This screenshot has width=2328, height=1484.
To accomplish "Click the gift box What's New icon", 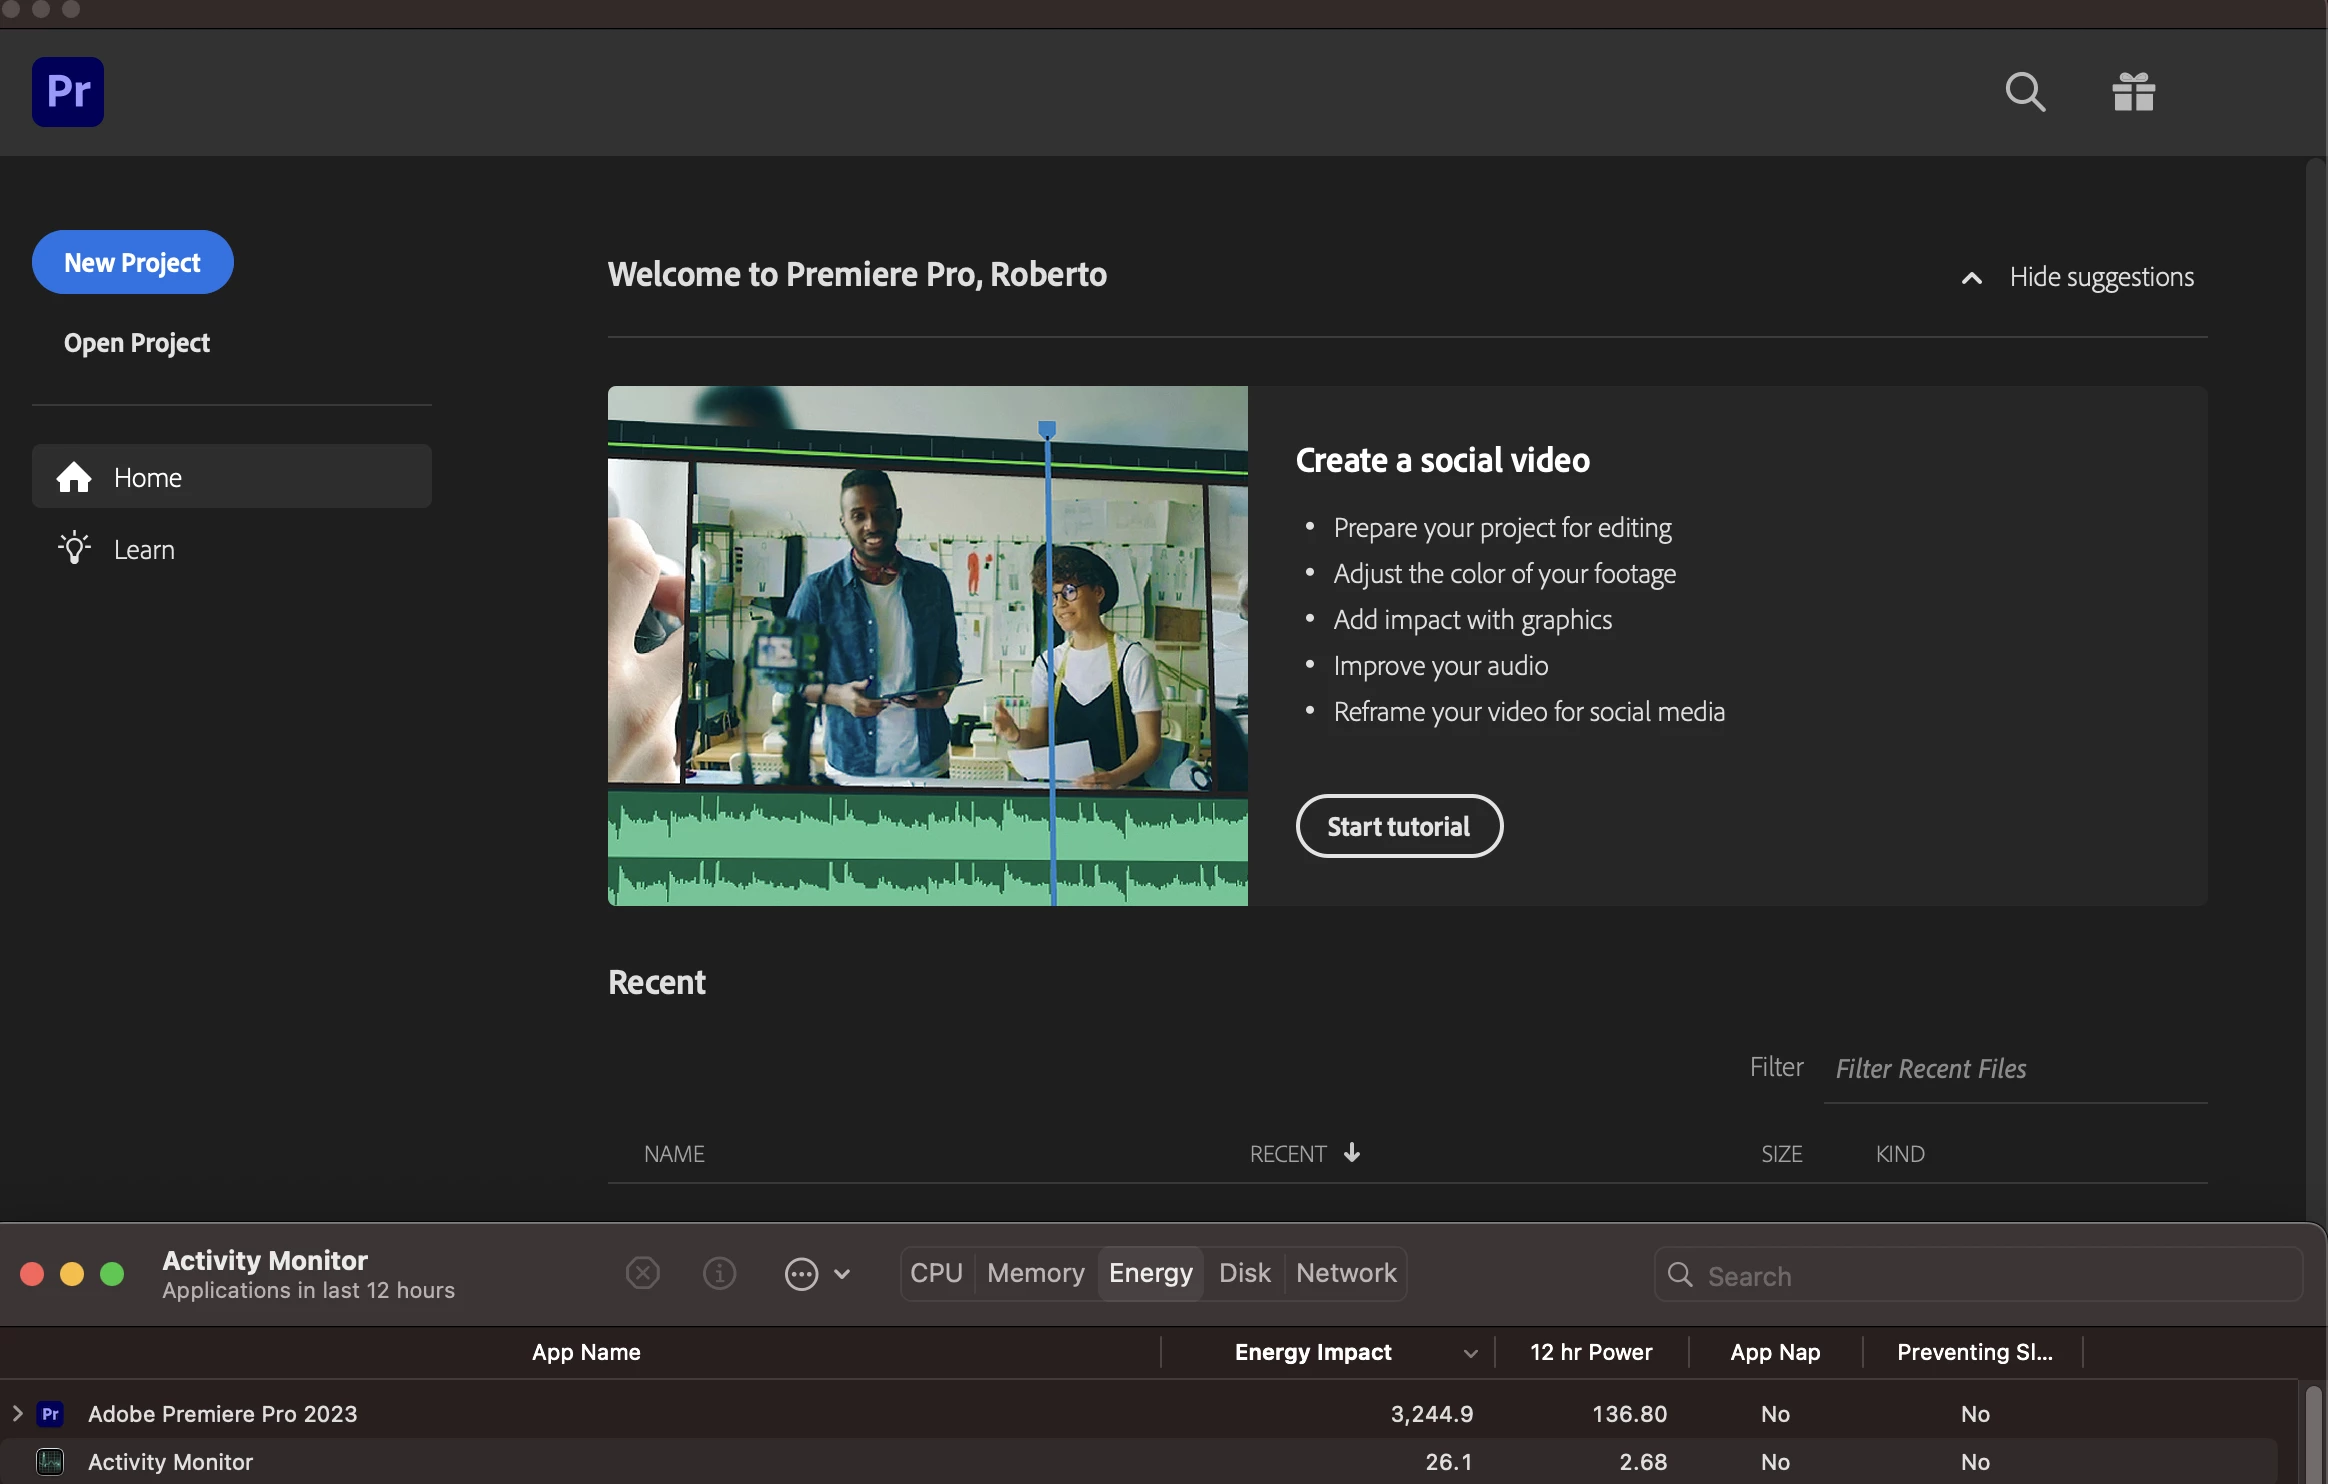I will coord(2133,92).
